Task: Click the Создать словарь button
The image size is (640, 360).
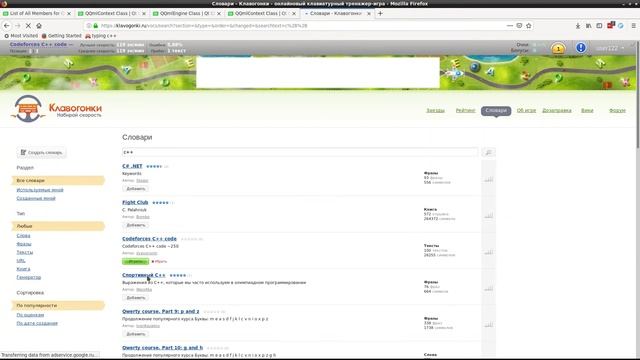Action: [x=41, y=152]
